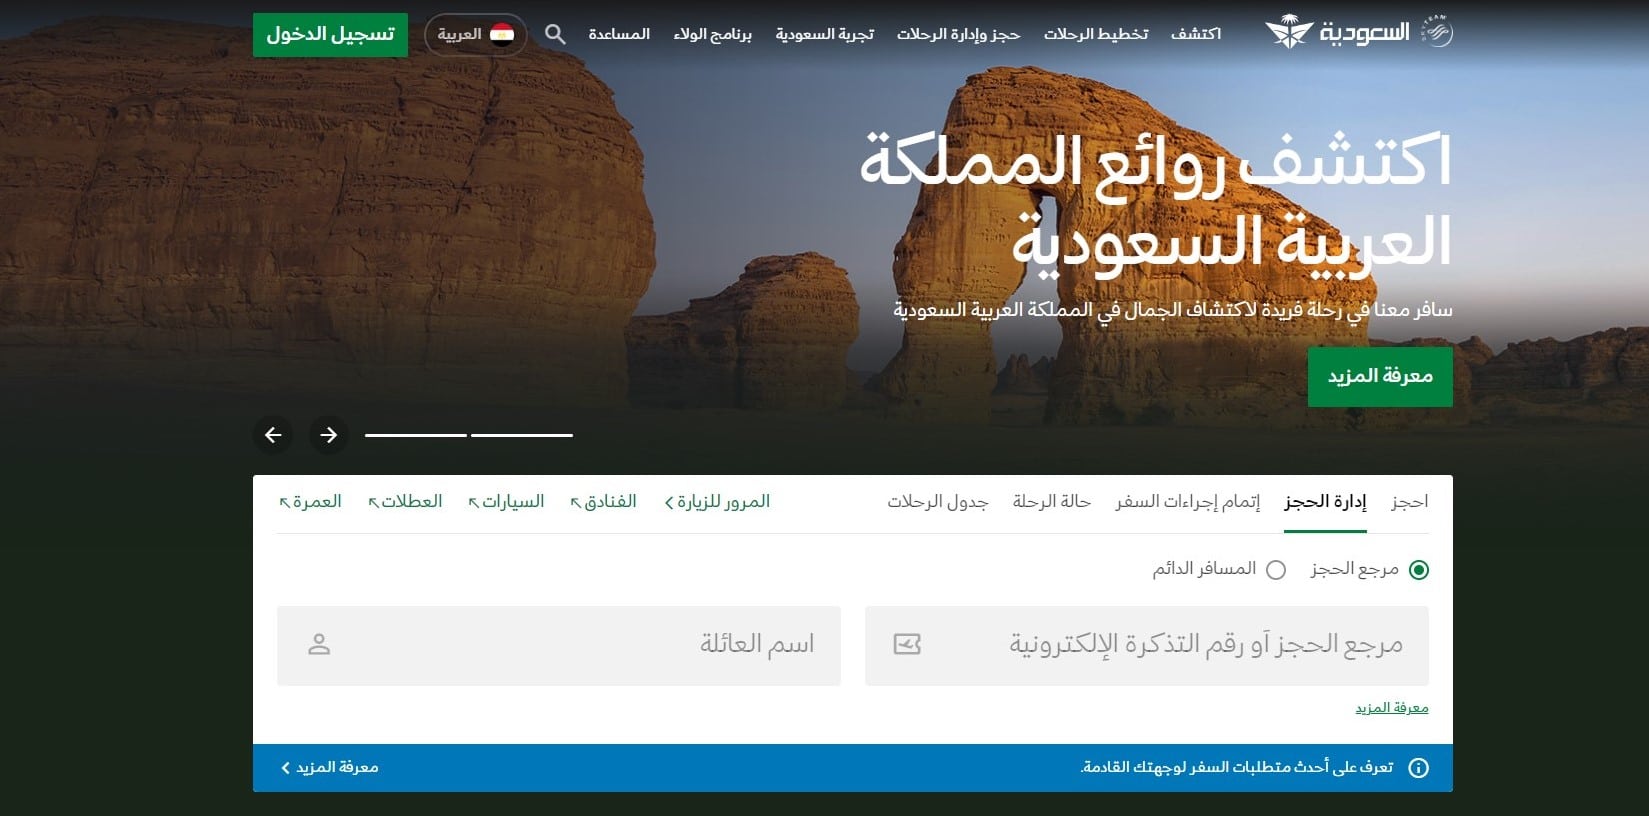
Task: Open العمرة external link
Action: (310, 501)
